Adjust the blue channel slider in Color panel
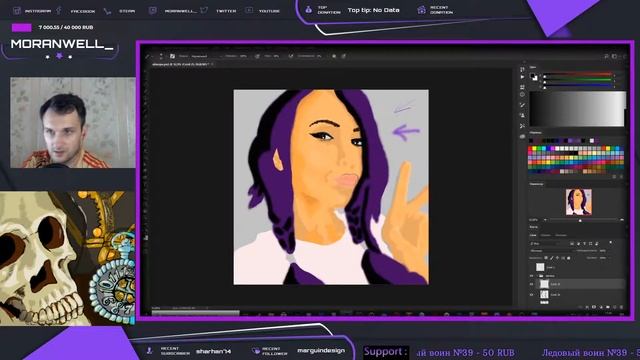The height and width of the screenshot is (360, 640). click(577, 85)
